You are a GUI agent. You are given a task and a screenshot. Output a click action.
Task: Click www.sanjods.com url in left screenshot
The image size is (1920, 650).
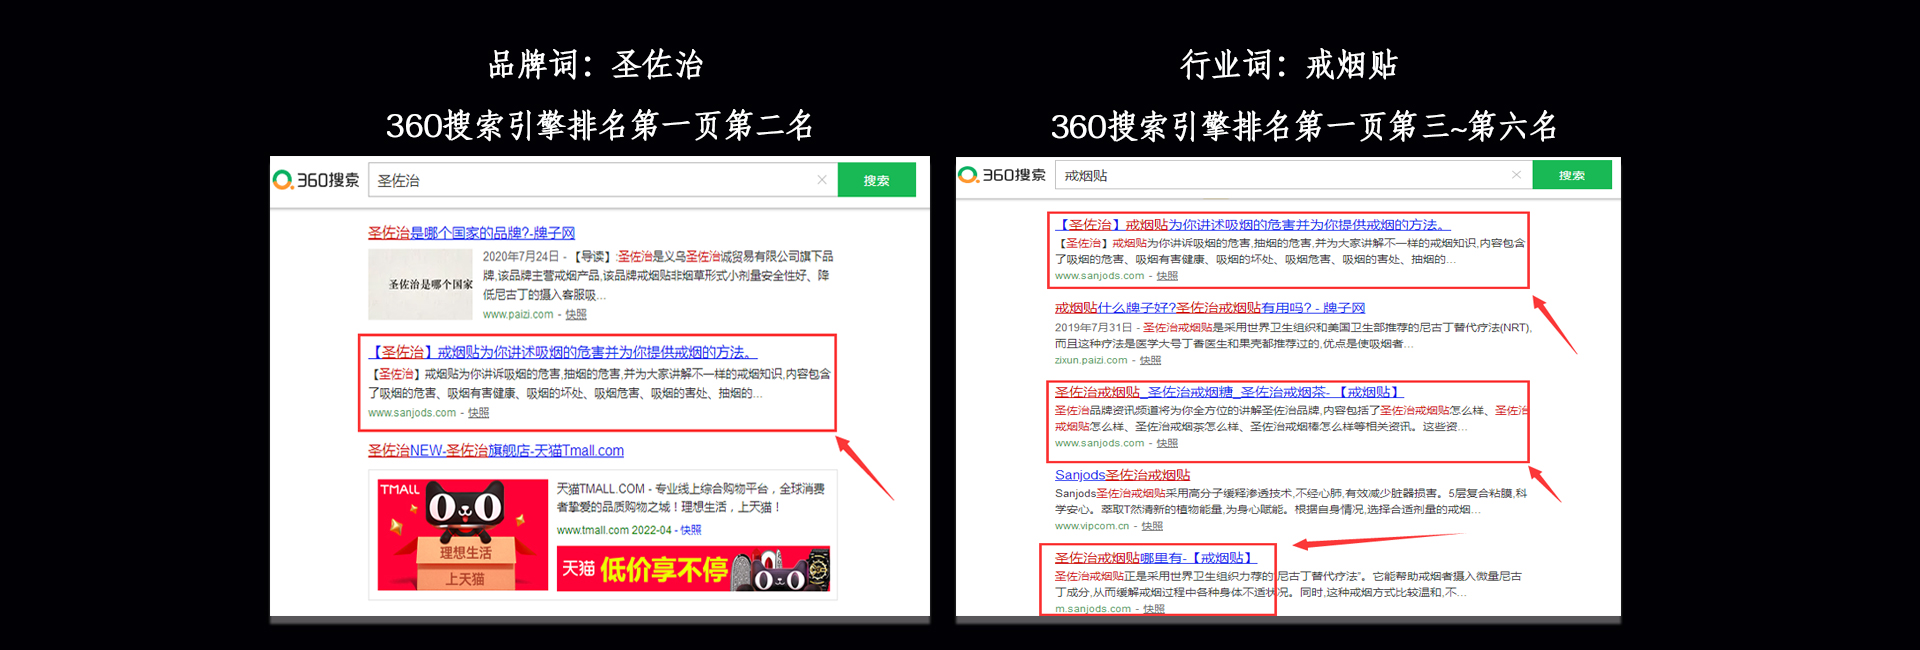412,412
